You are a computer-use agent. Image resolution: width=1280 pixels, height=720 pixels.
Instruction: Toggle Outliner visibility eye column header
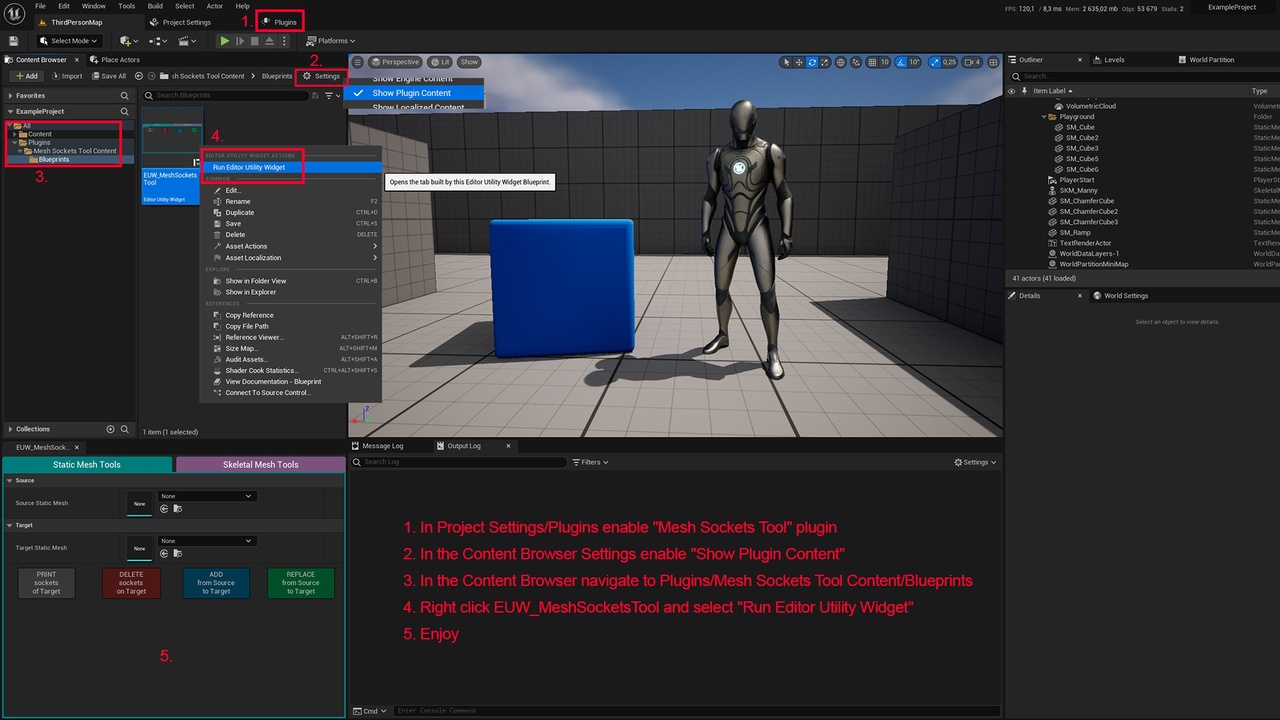click(x=1011, y=91)
